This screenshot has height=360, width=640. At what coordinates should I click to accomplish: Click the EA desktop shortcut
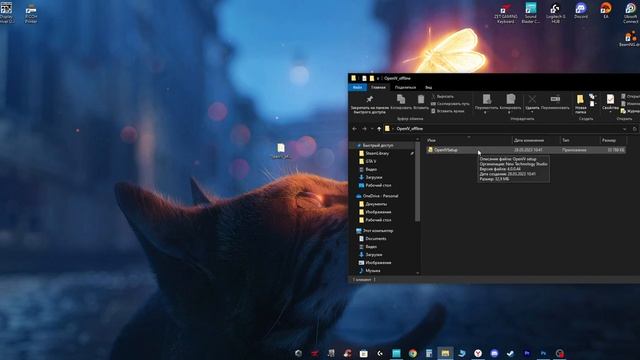coord(606,11)
